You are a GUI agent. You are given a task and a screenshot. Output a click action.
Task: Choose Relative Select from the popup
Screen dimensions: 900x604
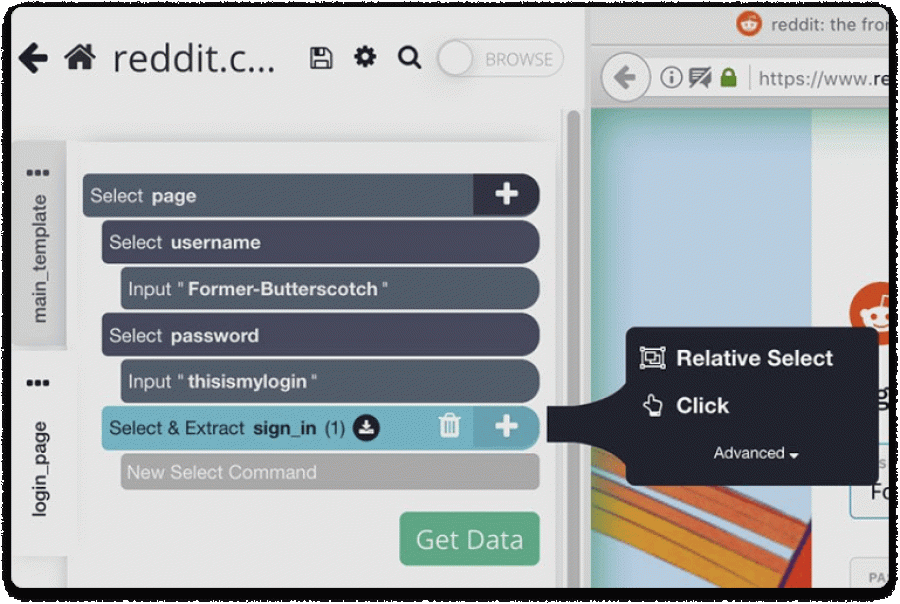(x=736, y=358)
